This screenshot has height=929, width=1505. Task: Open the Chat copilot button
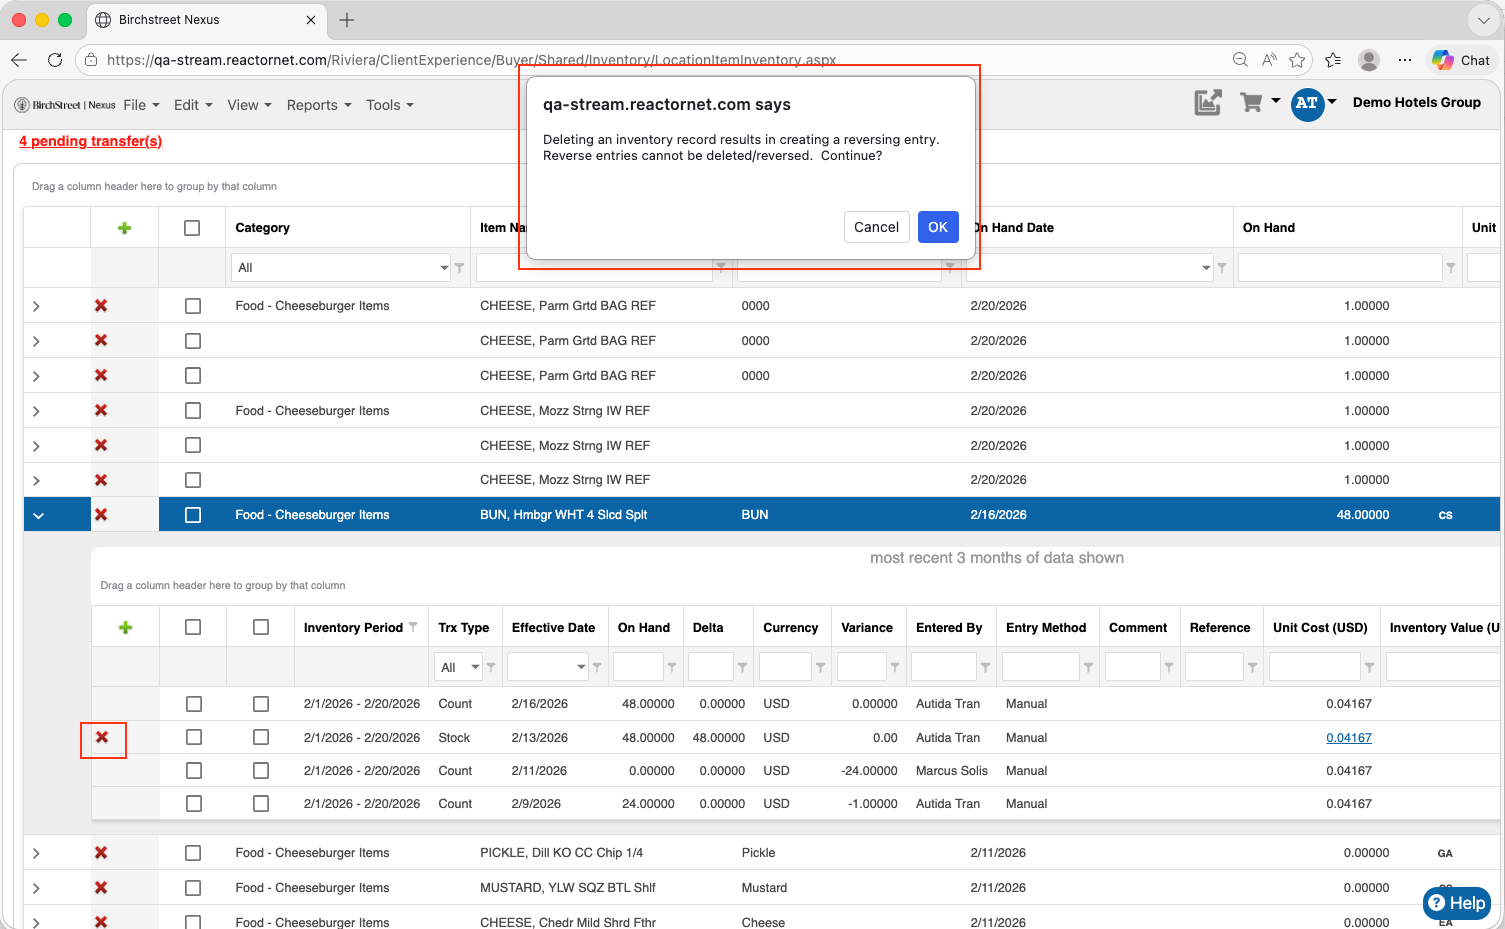(1461, 60)
